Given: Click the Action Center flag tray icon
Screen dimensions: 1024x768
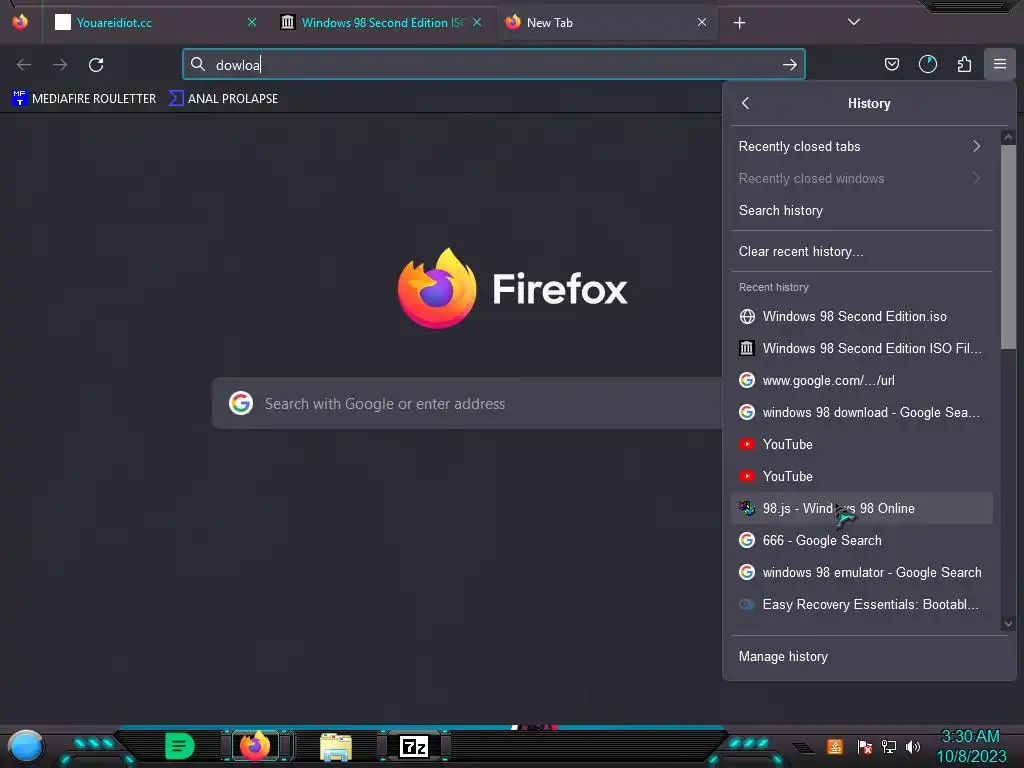Looking at the screenshot, I should (x=865, y=746).
